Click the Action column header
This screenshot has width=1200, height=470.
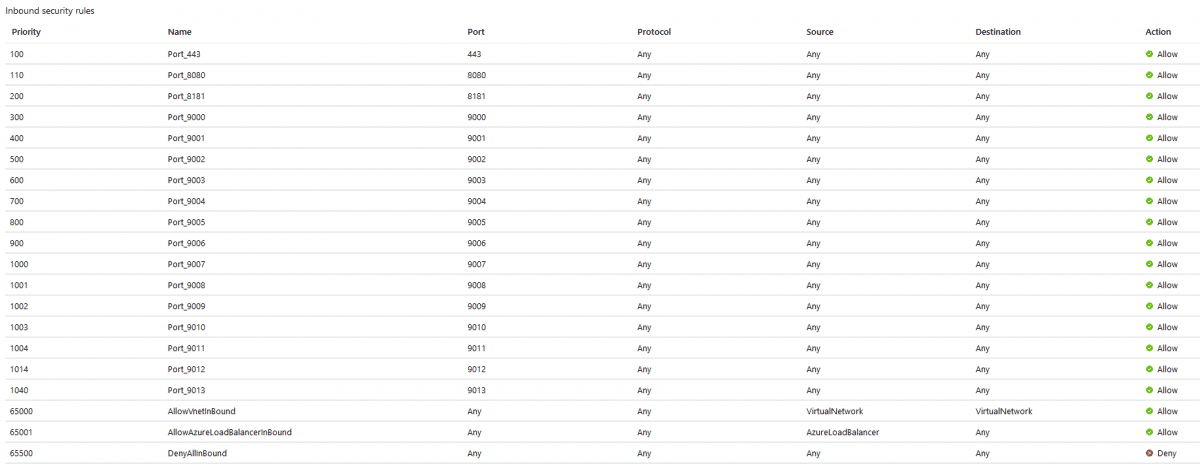click(1158, 32)
